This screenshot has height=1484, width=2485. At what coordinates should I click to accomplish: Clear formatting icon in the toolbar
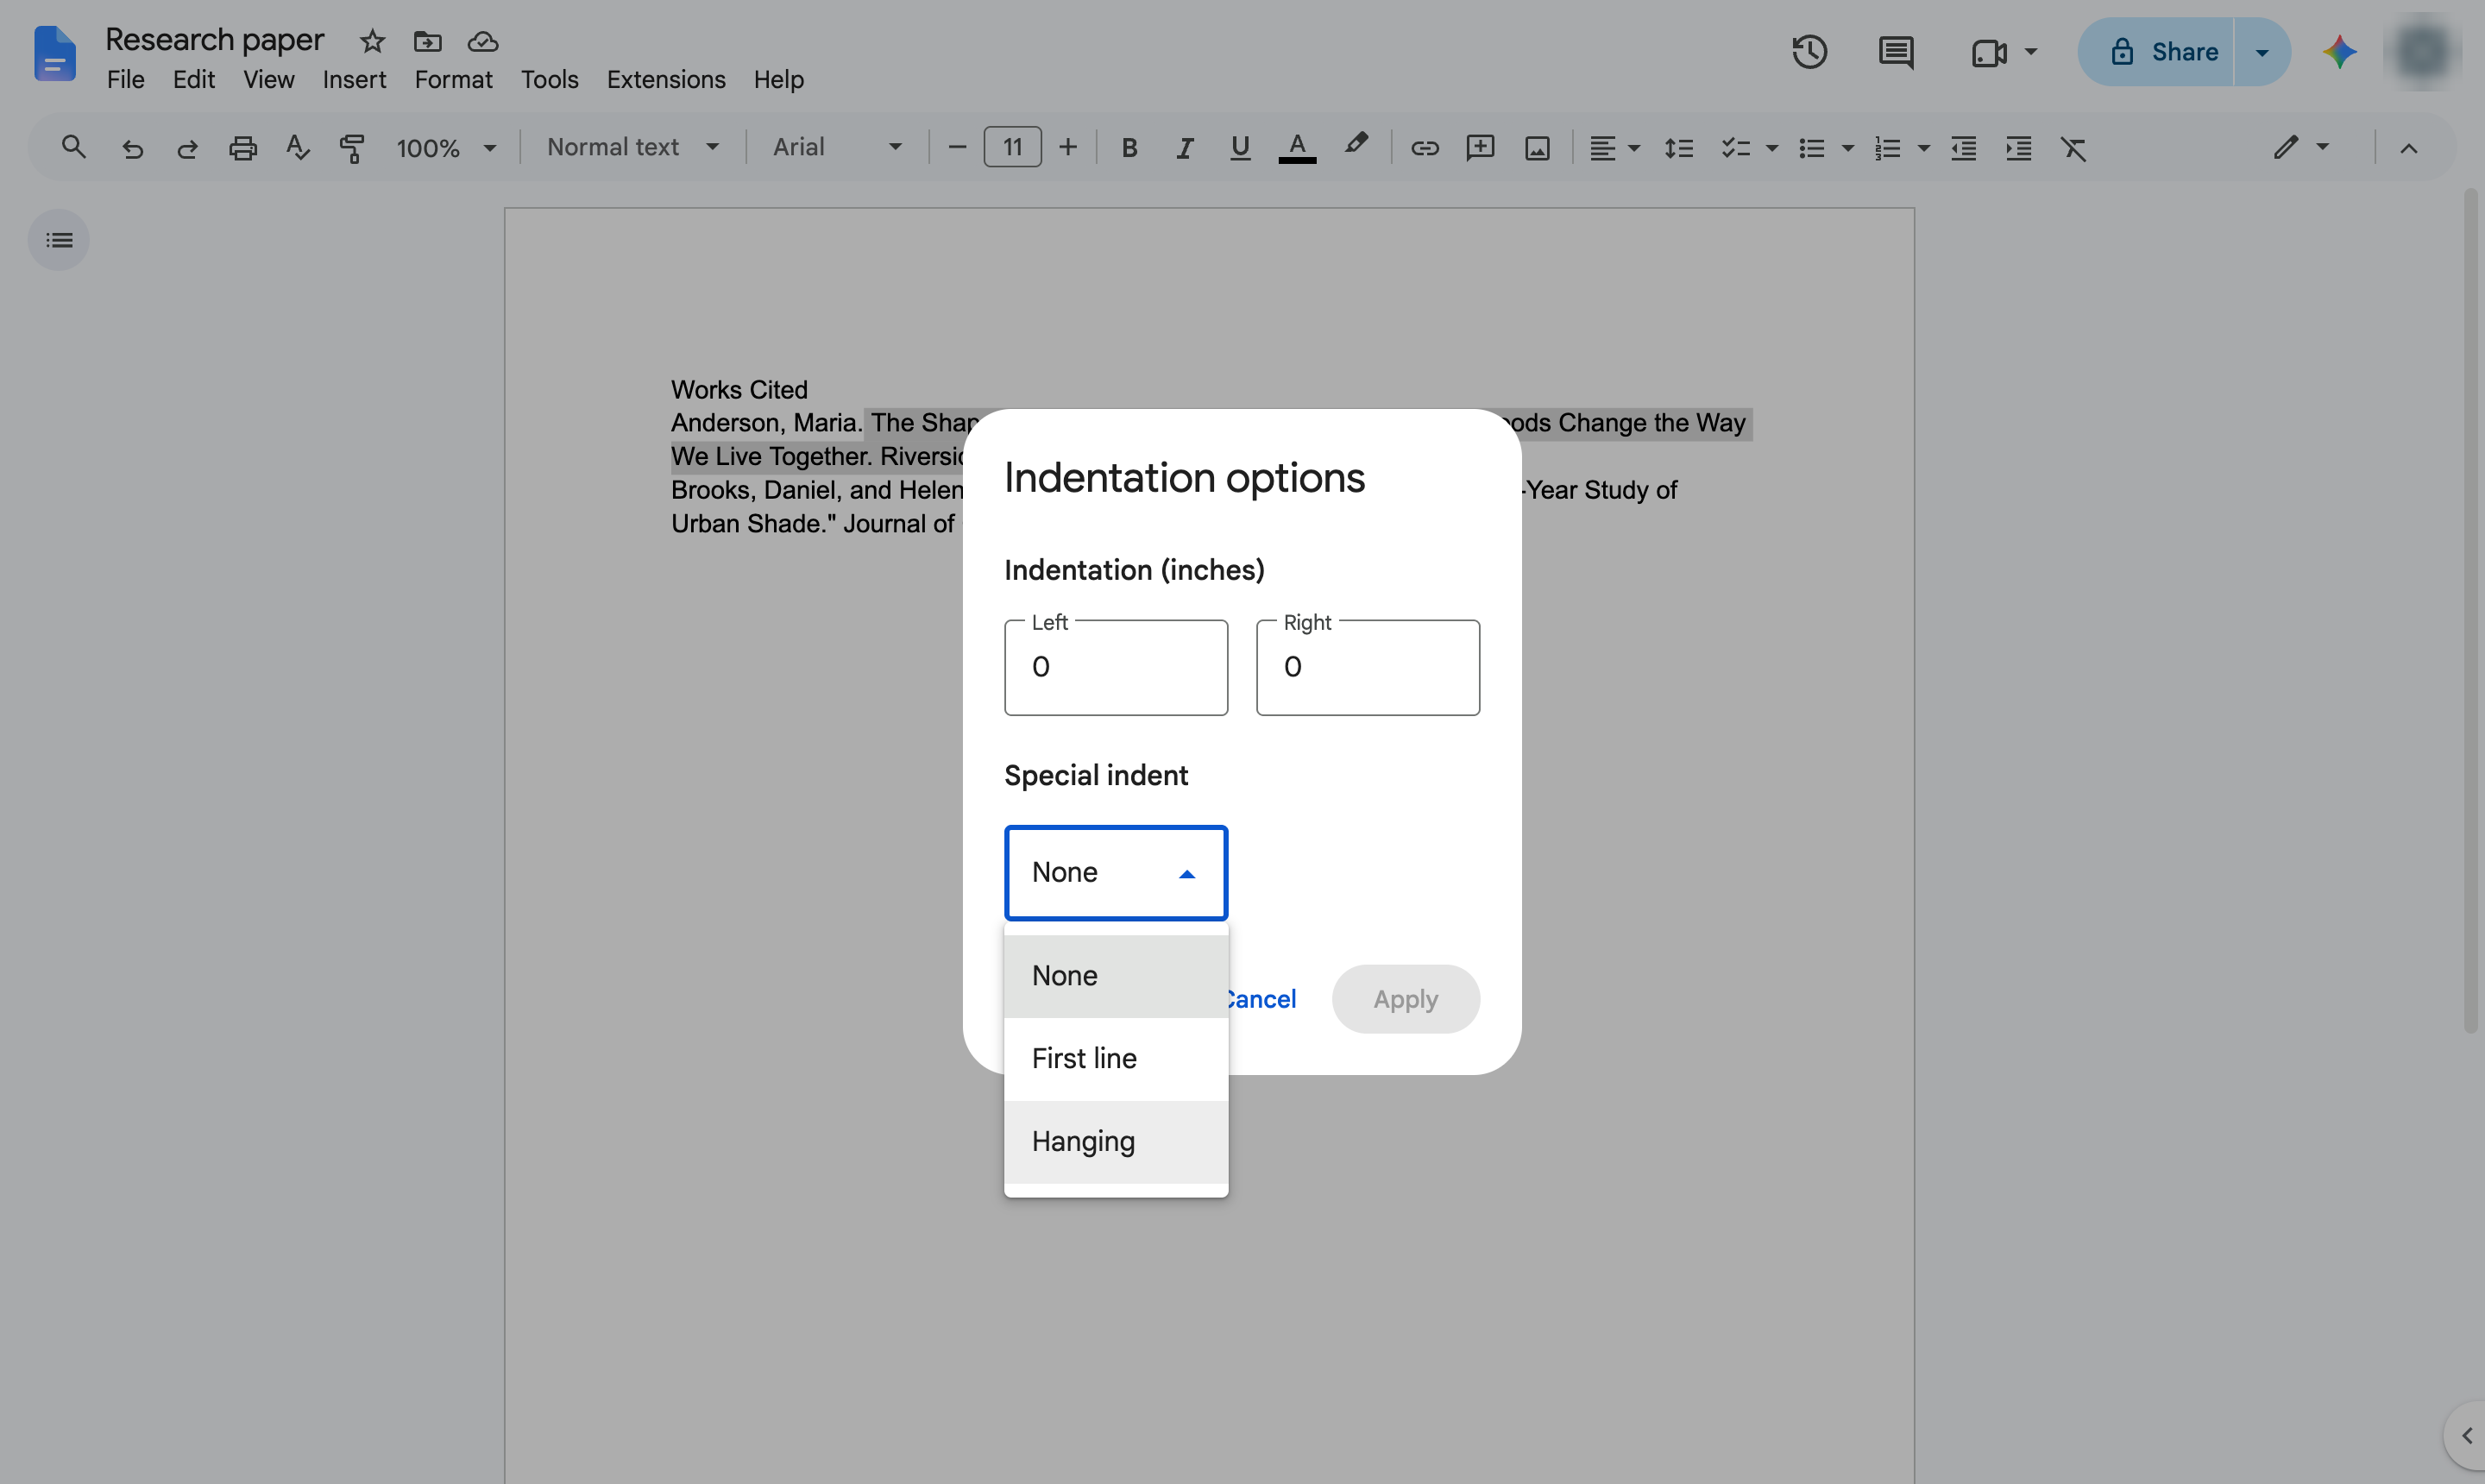[2074, 148]
